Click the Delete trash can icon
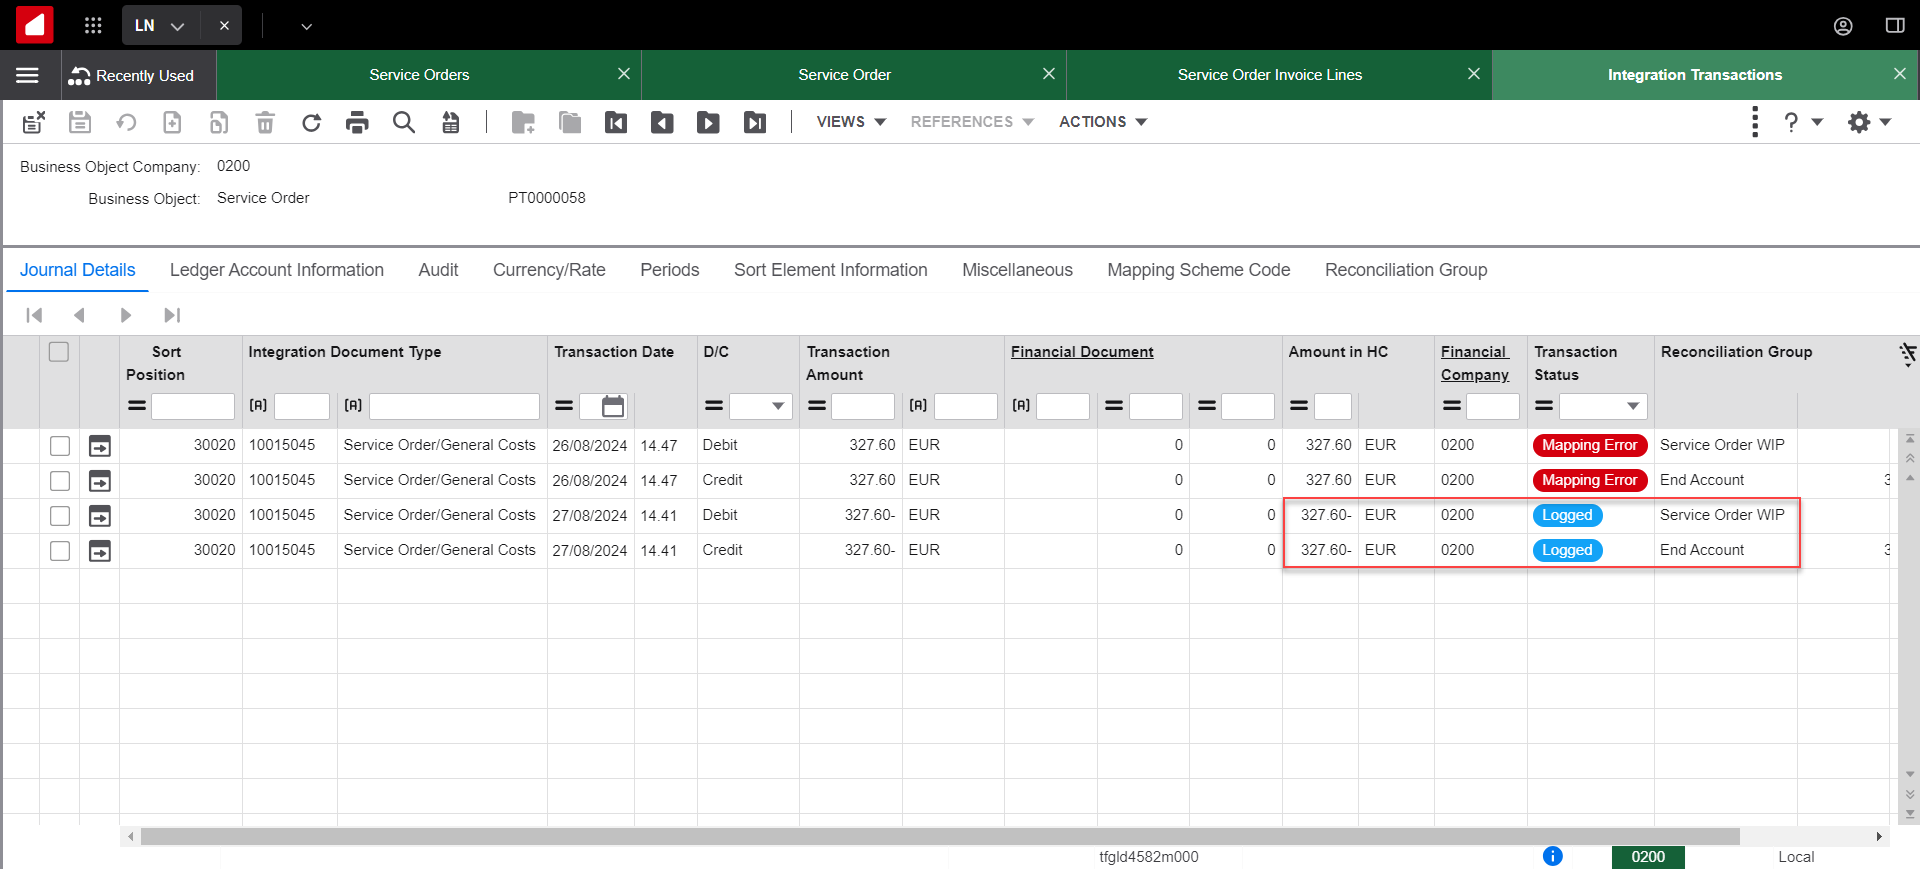Screen dimensions: 1920x869 click(x=265, y=122)
